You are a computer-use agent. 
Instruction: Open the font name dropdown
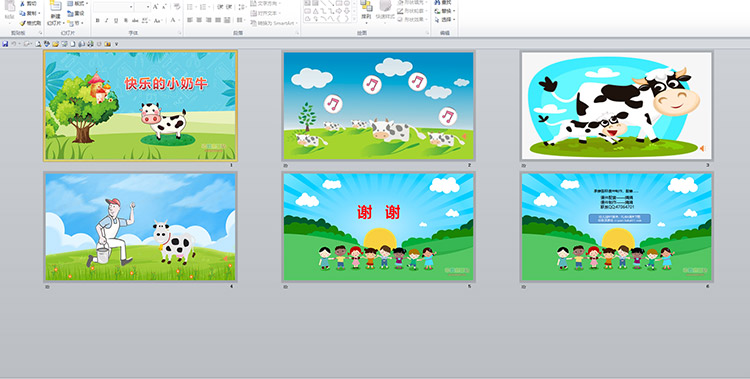131,7
